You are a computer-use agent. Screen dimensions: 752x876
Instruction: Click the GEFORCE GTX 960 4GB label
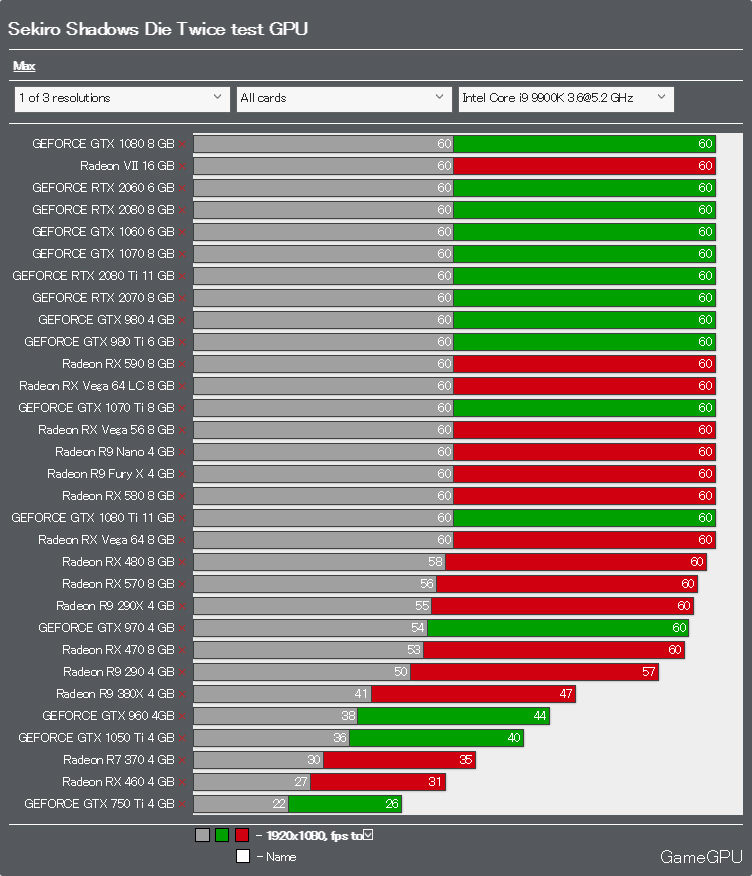[108, 716]
